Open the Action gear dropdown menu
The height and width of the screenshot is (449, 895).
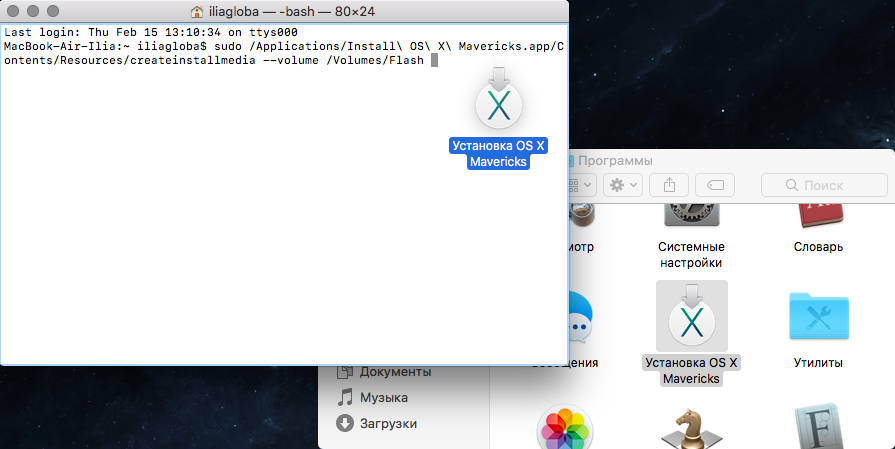point(623,185)
